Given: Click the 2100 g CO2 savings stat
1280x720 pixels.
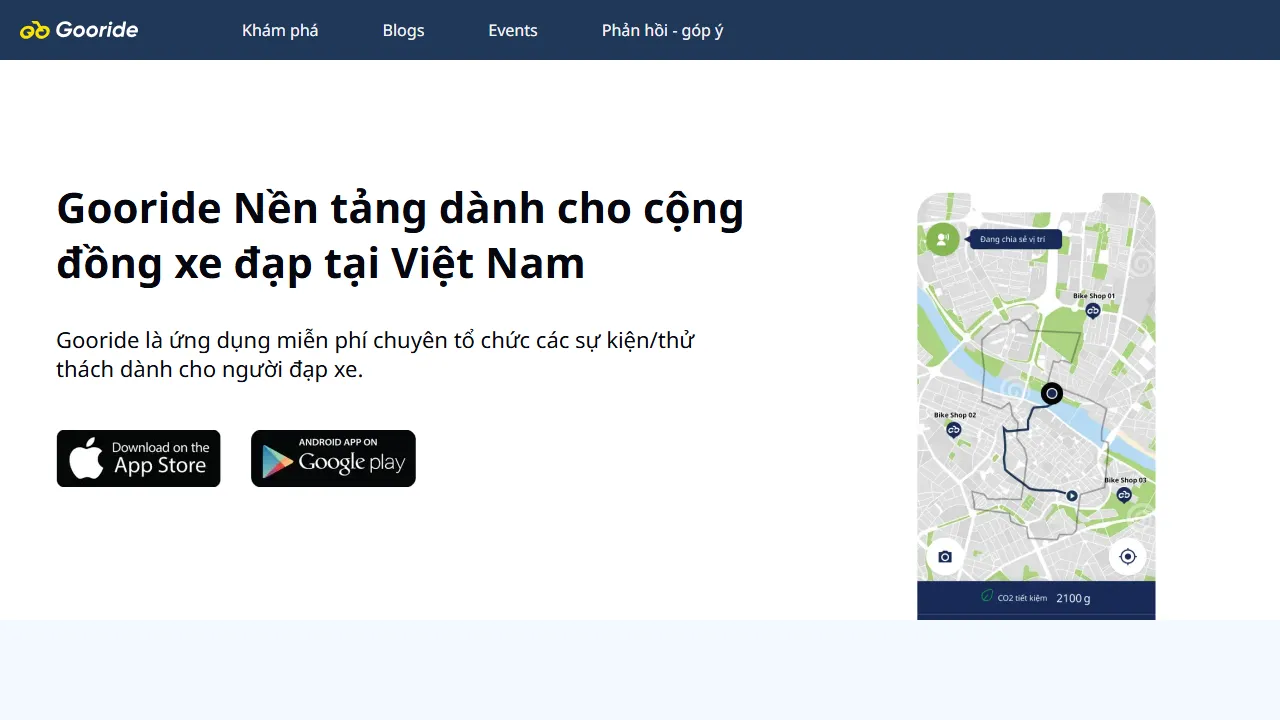Looking at the screenshot, I should point(1073,597).
